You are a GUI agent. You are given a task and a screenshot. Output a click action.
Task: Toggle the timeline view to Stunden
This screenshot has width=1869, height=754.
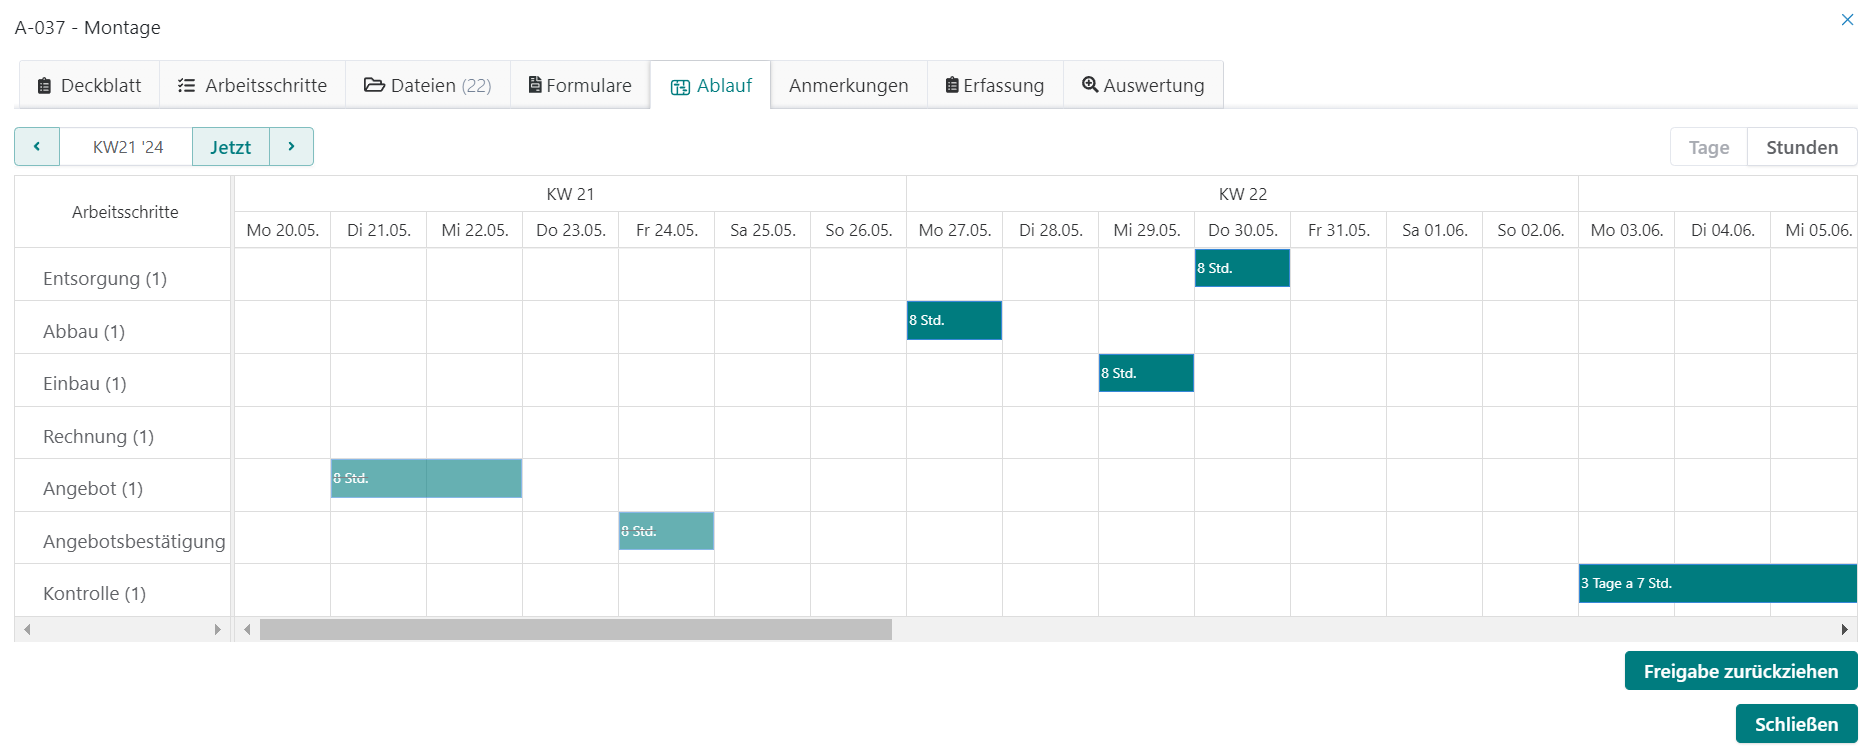click(x=1801, y=148)
